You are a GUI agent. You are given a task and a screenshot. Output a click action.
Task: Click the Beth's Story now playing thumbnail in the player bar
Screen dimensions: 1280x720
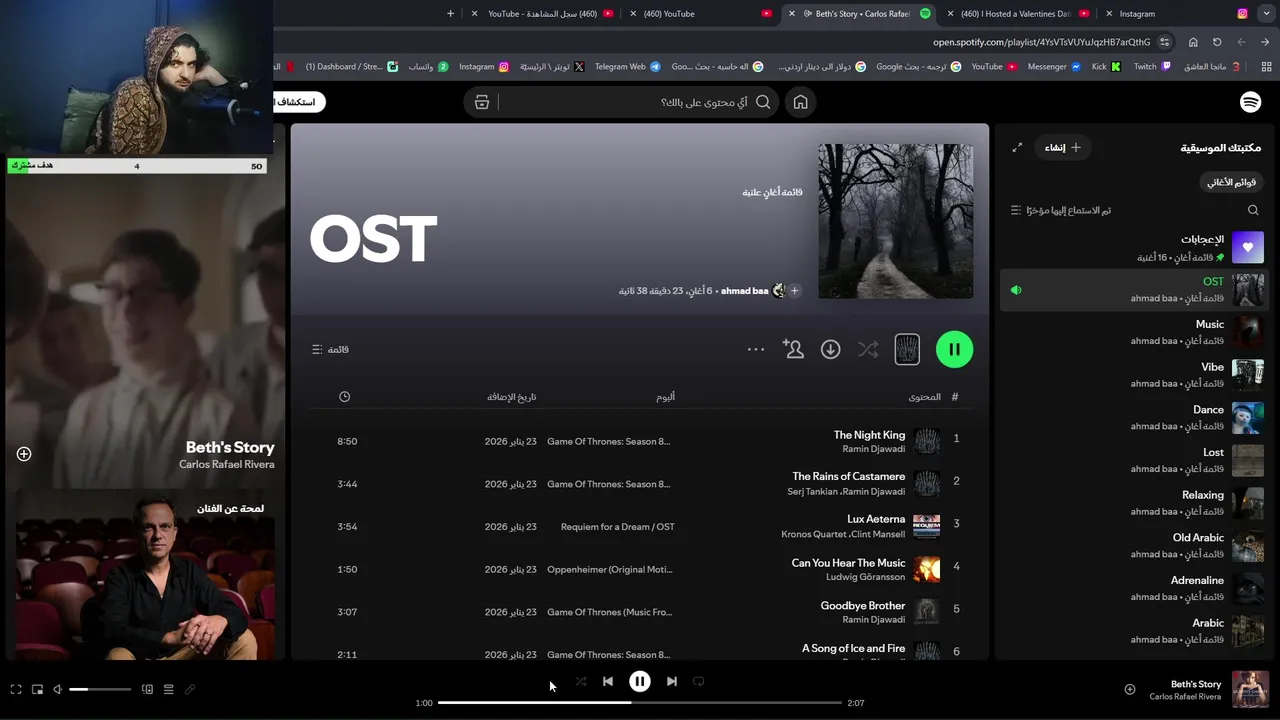1250,689
